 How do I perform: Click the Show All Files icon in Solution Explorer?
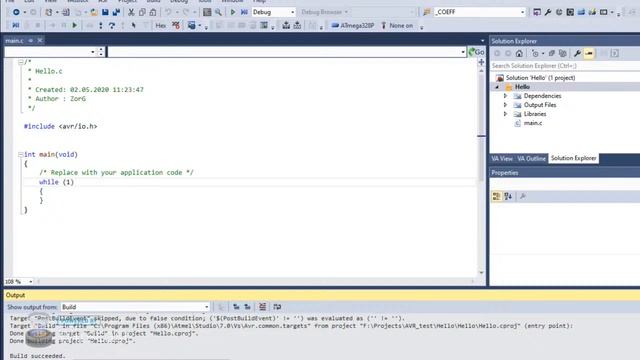click(x=562, y=53)
